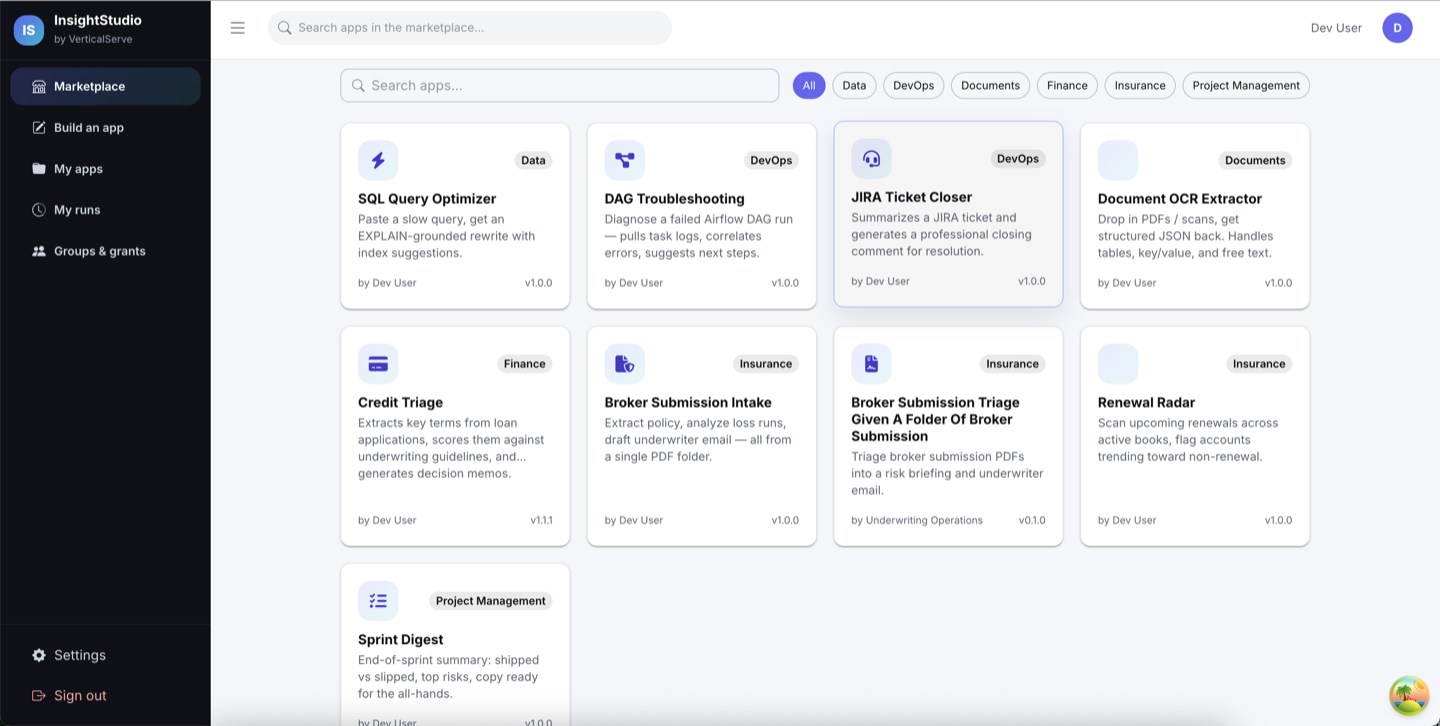
Task: Open the JIRA Ticket Closer title
Action: point(911,197)
